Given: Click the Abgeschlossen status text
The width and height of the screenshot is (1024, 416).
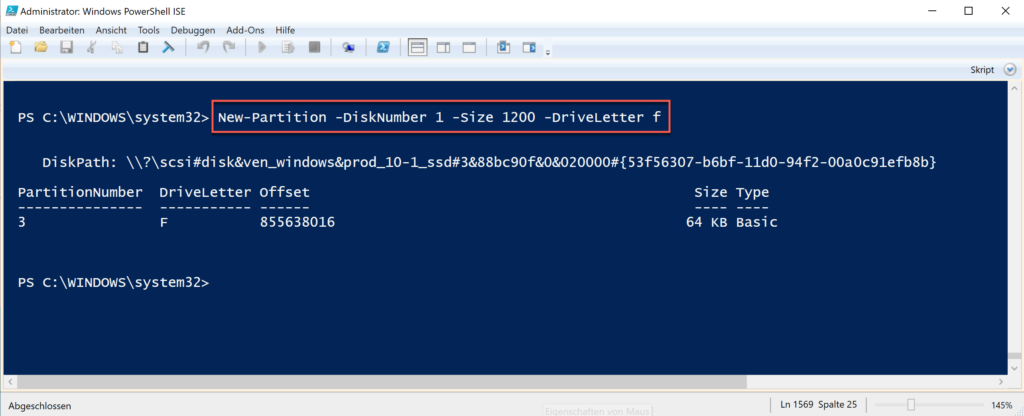Looking at the screenshot, I should [x=40, y=406].
